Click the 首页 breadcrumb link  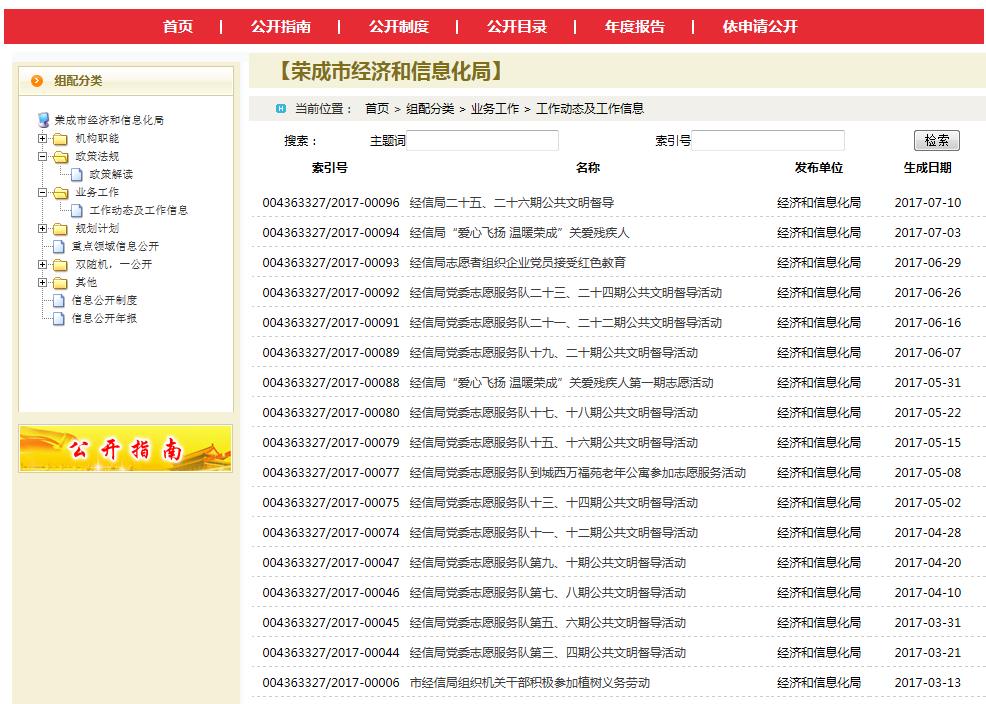click(377, 109)
